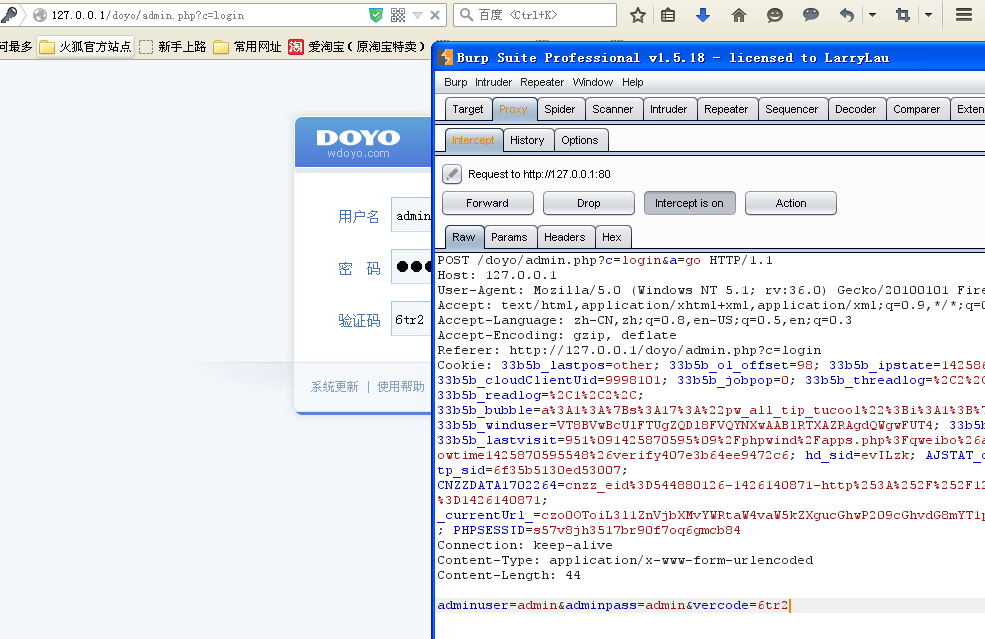Bookmark this page with the star icon

click(638, 15)
